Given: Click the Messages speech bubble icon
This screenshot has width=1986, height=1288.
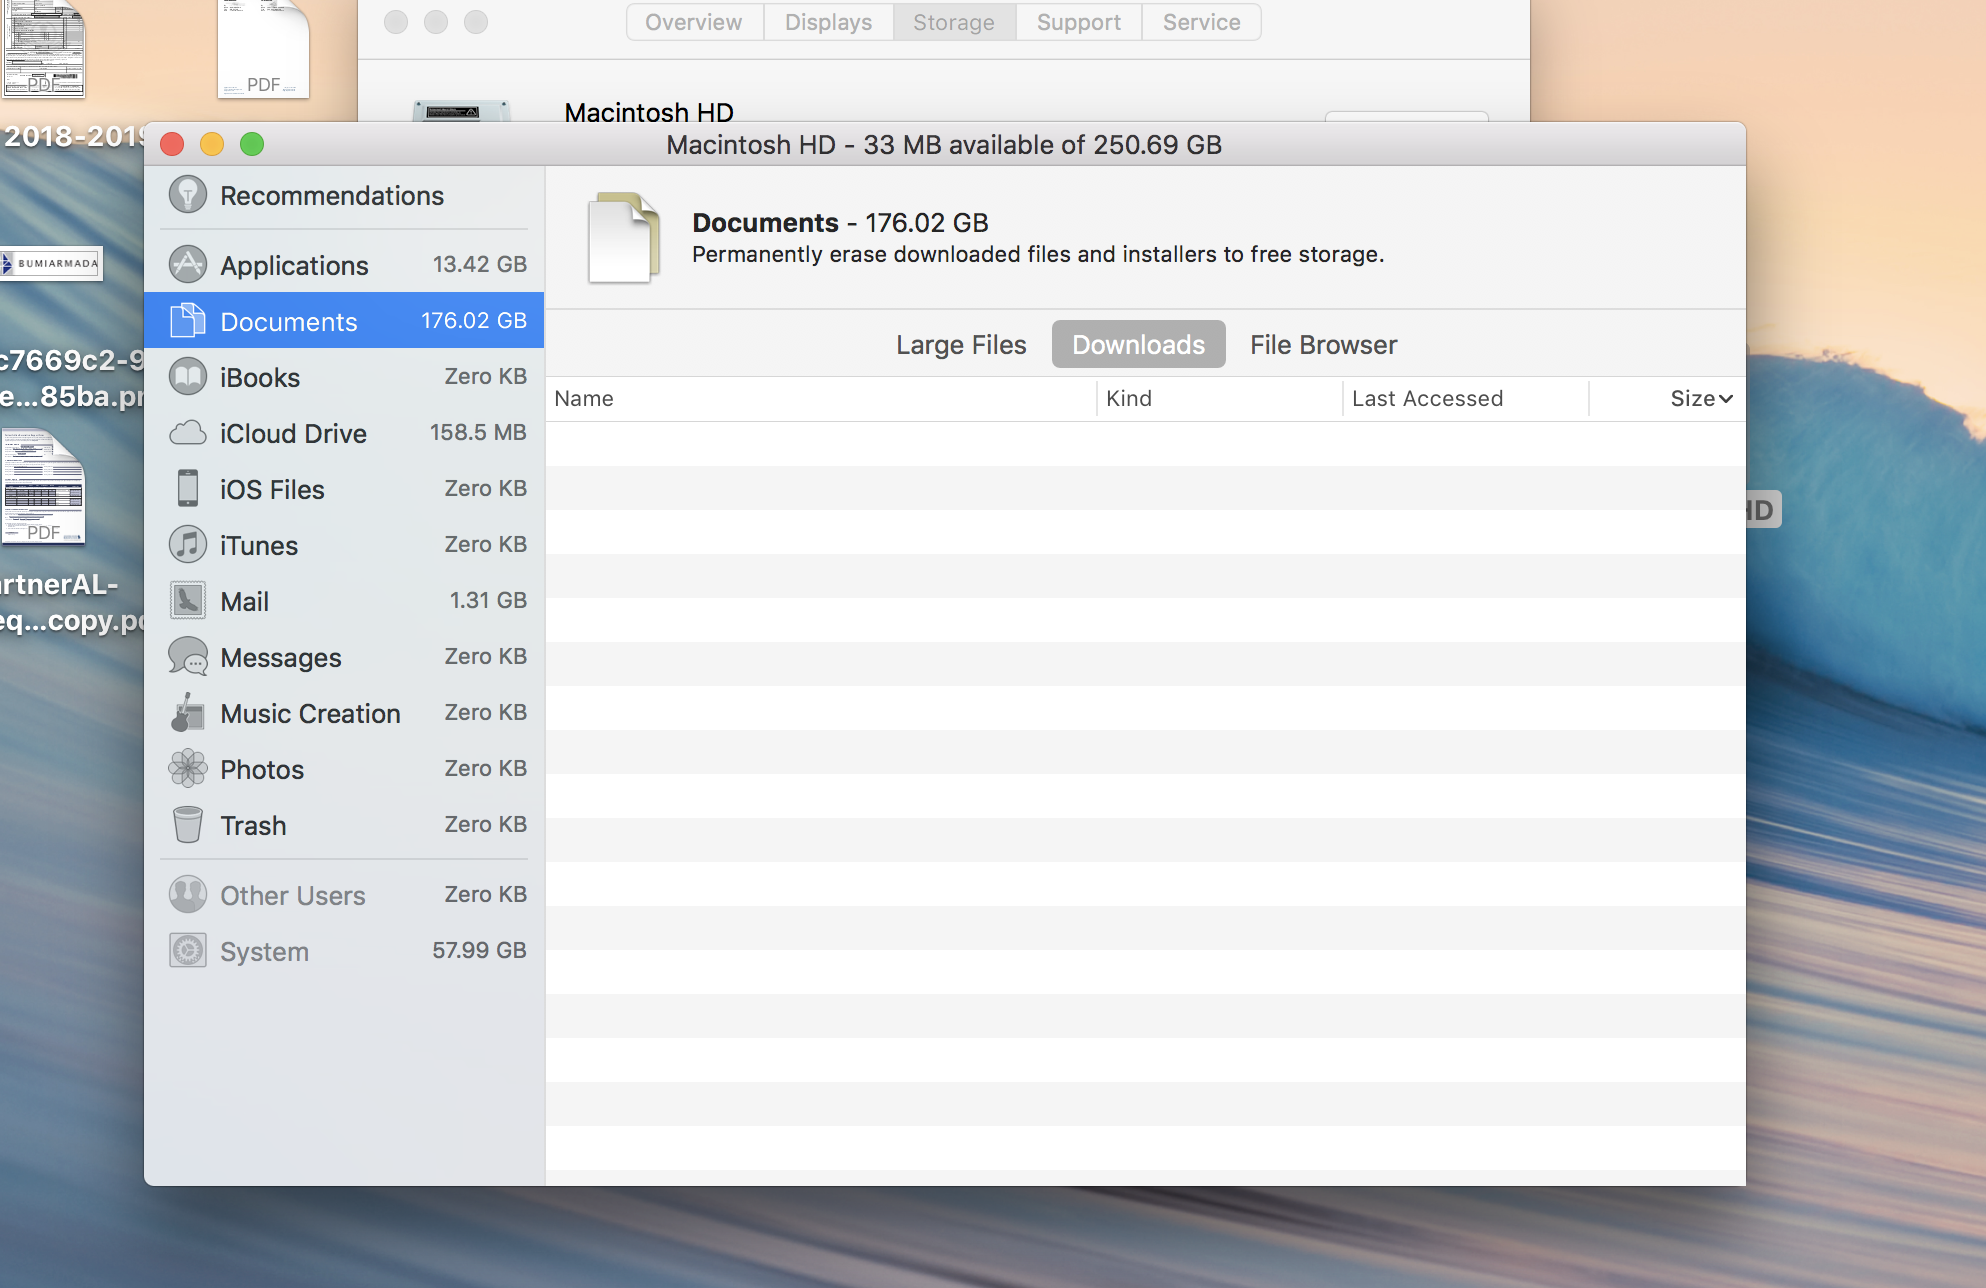Looking at the screenshot, I should (x=188, y=657).
